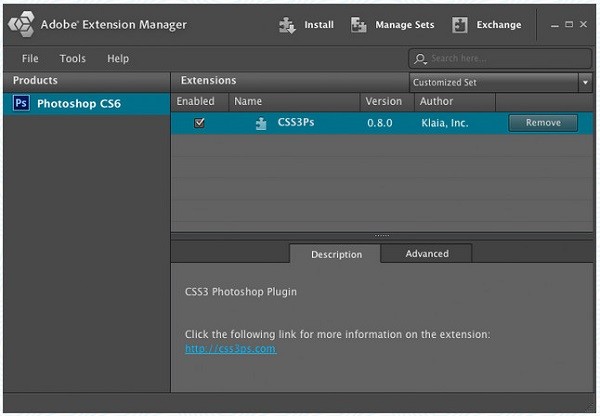This screenshot has width=600, height=416.
Task: Open the css3ps.com link
Action: pos(230,349)
